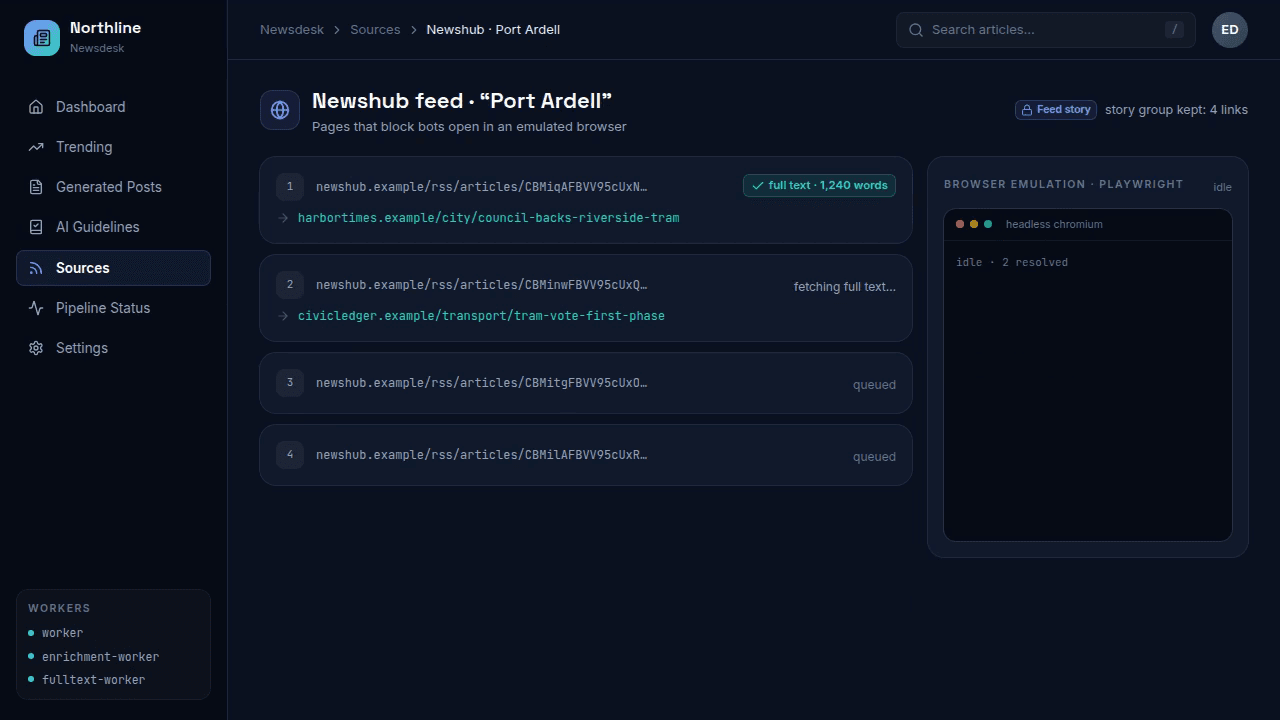This screenshot has width=1280, height=720.
Task: Click the green dot in headless chromium window
Action: pyautogui.click(x=988, y=224)
